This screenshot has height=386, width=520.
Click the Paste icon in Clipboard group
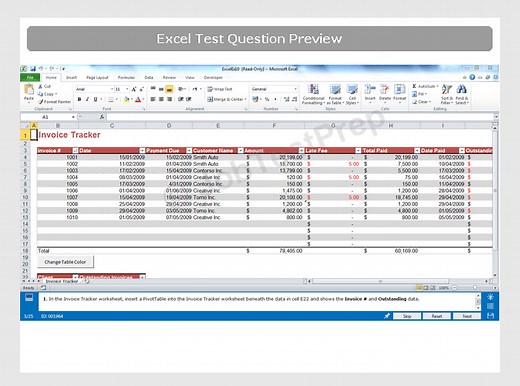(29, 89)
